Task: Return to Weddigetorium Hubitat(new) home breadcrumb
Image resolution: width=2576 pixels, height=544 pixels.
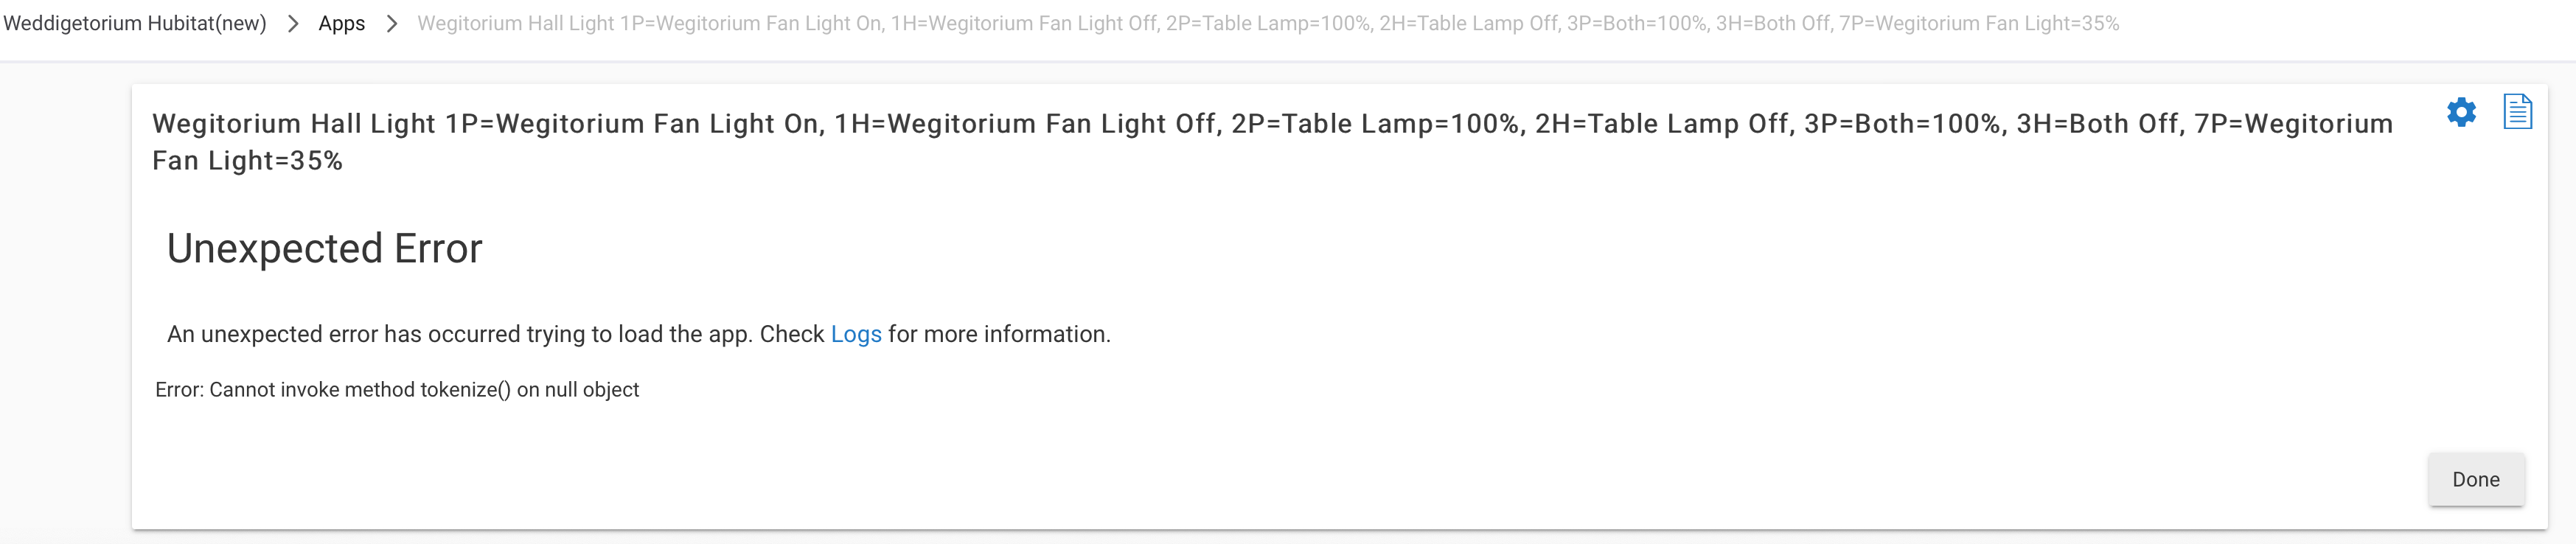Action: (135, 23)
